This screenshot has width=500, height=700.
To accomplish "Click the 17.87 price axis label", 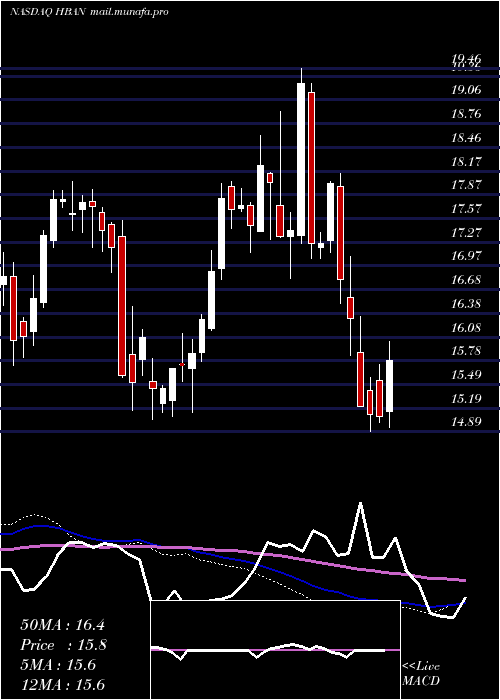I will (x=467, y=185).
